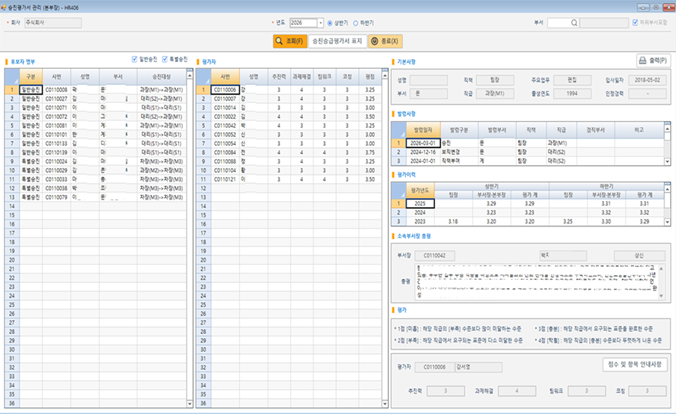Click the 조회(F) search button
The height and width of the screenshot is (414, 676).
pos(290,41)
